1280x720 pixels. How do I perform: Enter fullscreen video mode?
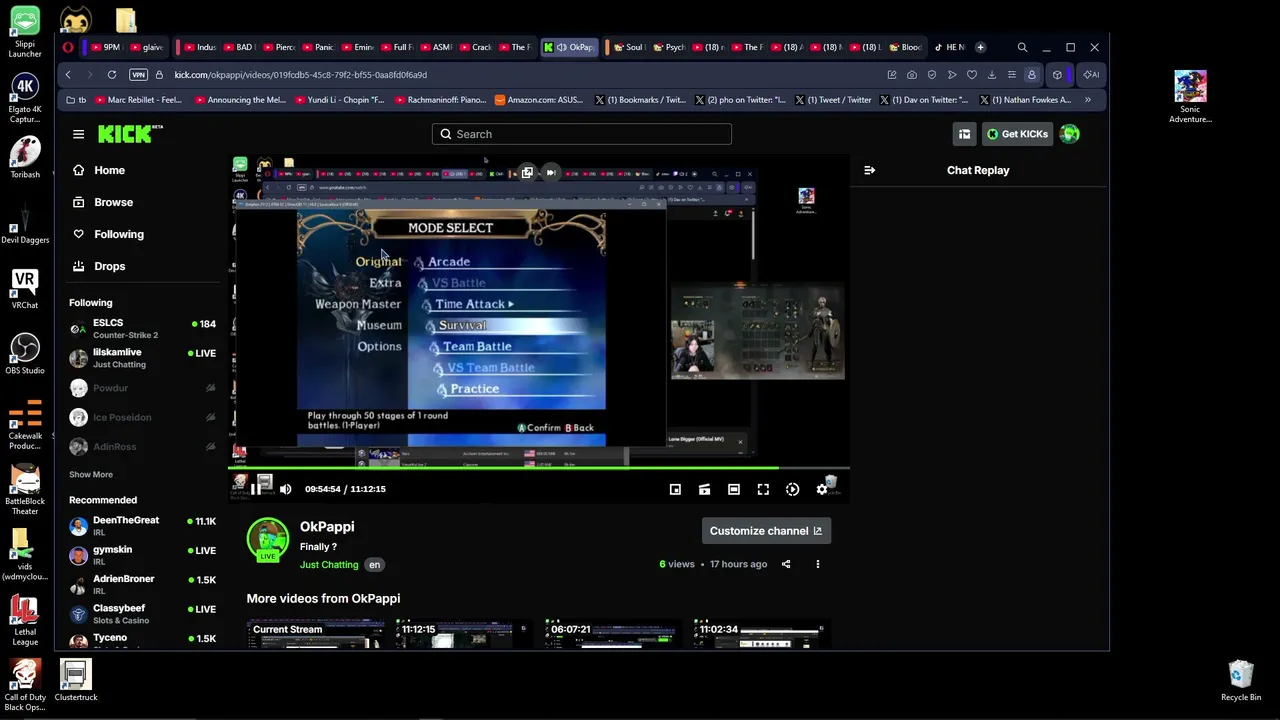(763, 489)
